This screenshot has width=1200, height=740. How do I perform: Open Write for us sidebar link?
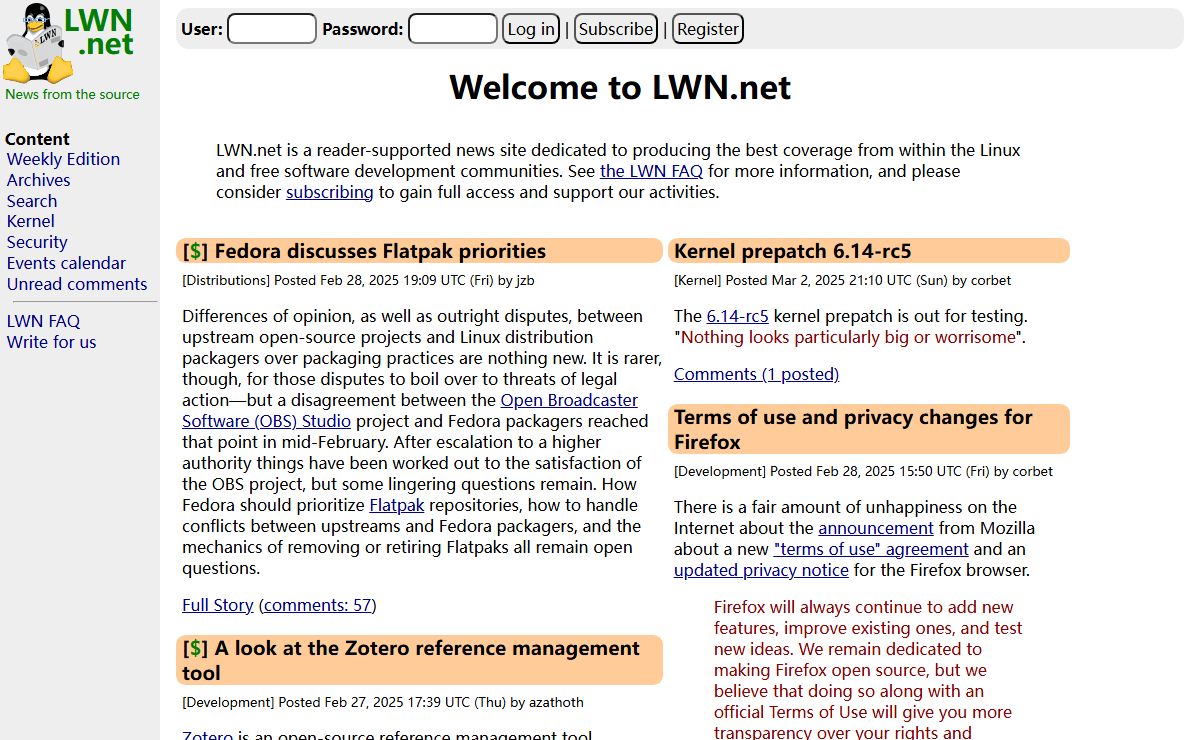pyautogui.click(x=52, y=342)
